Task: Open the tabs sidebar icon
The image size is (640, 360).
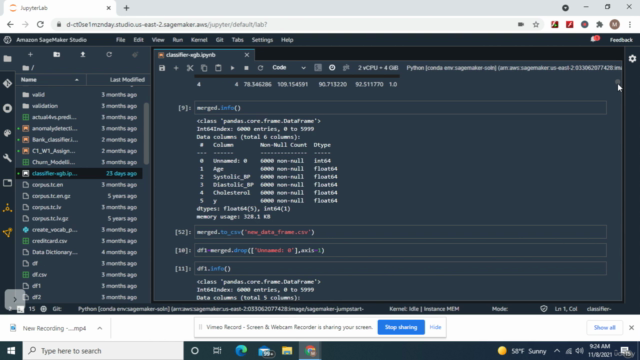Action: 7,183
